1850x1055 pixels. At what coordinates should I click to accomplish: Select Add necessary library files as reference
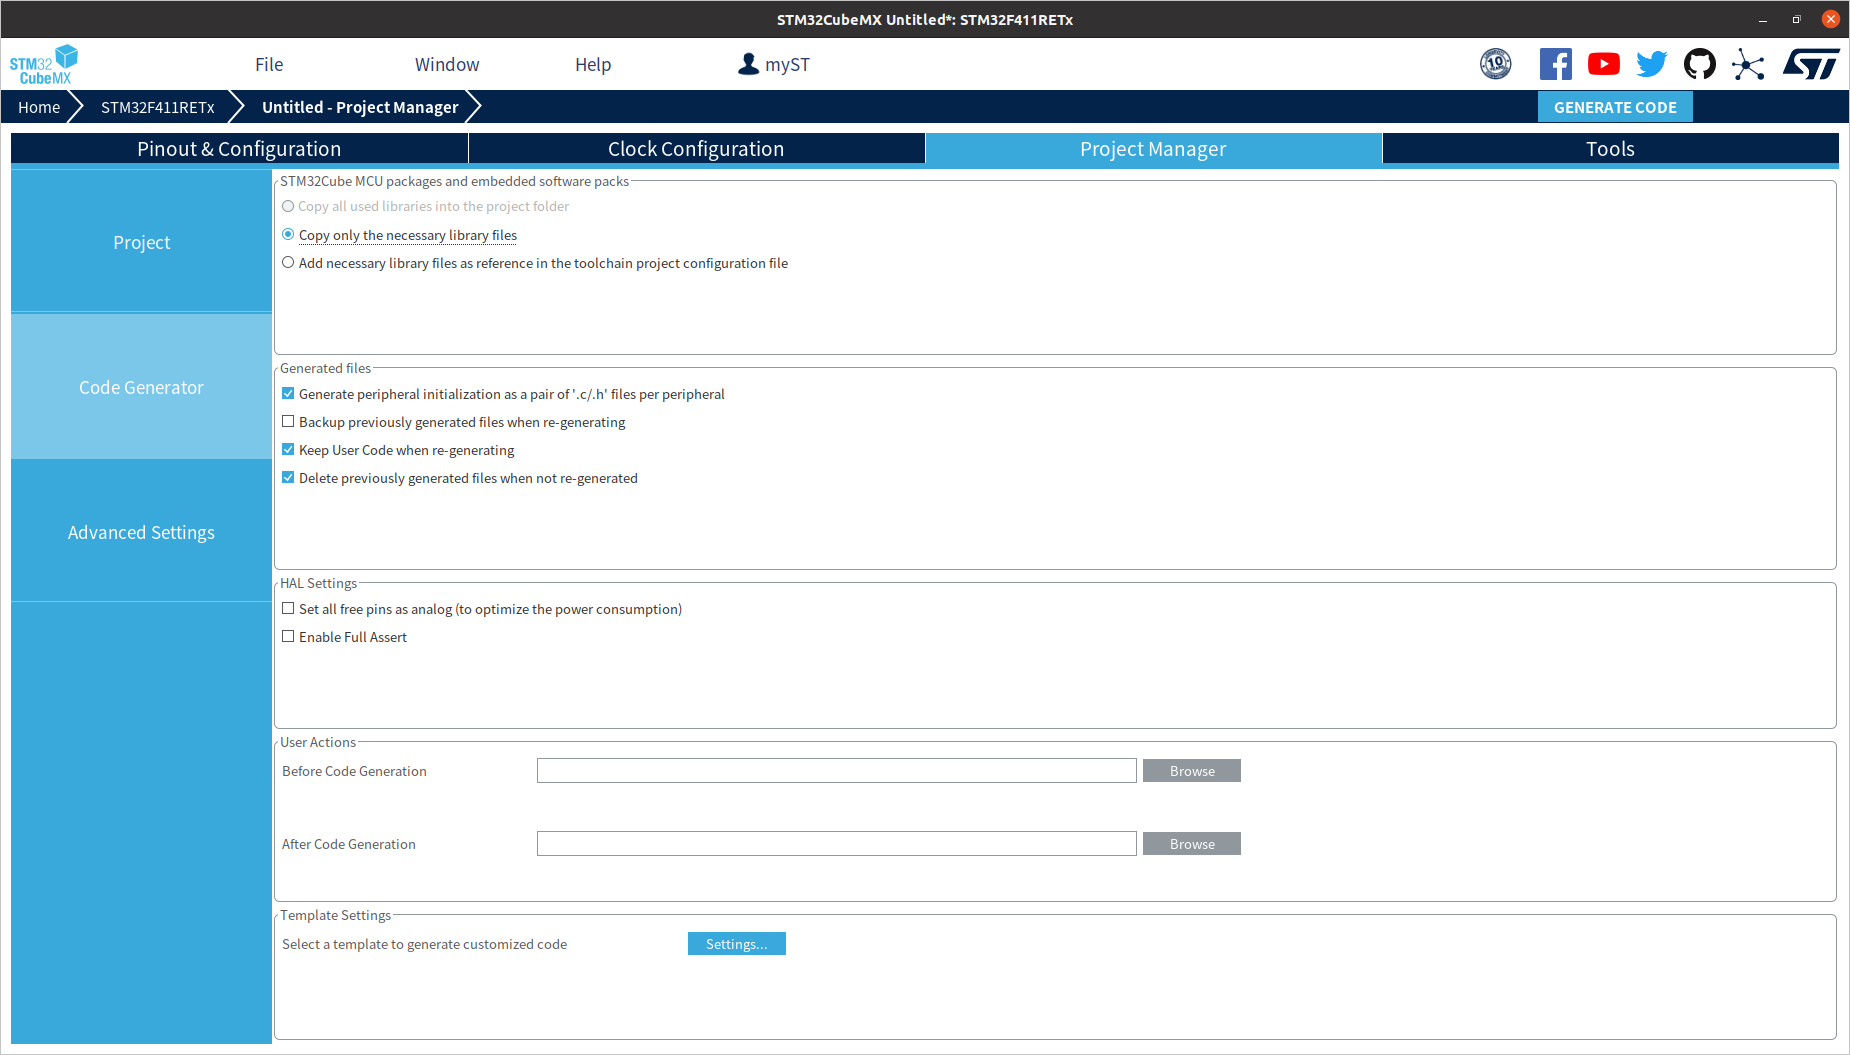(288, 263)
